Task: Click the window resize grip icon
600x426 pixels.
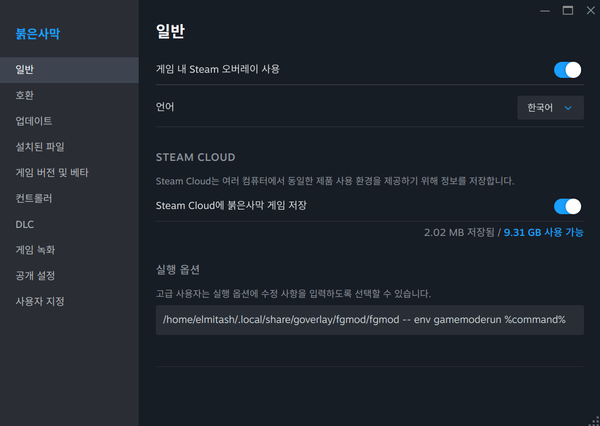Action: (x=595, y=421)
